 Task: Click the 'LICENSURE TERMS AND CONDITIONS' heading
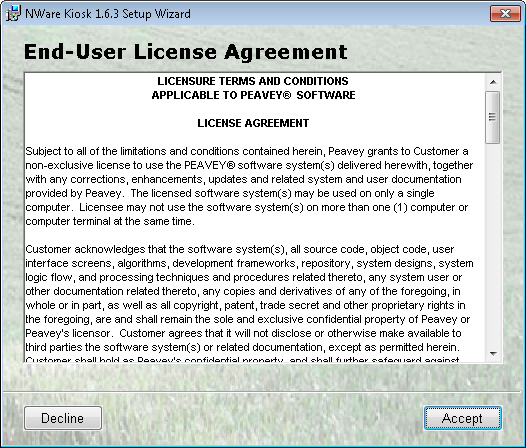click(253, 81)
